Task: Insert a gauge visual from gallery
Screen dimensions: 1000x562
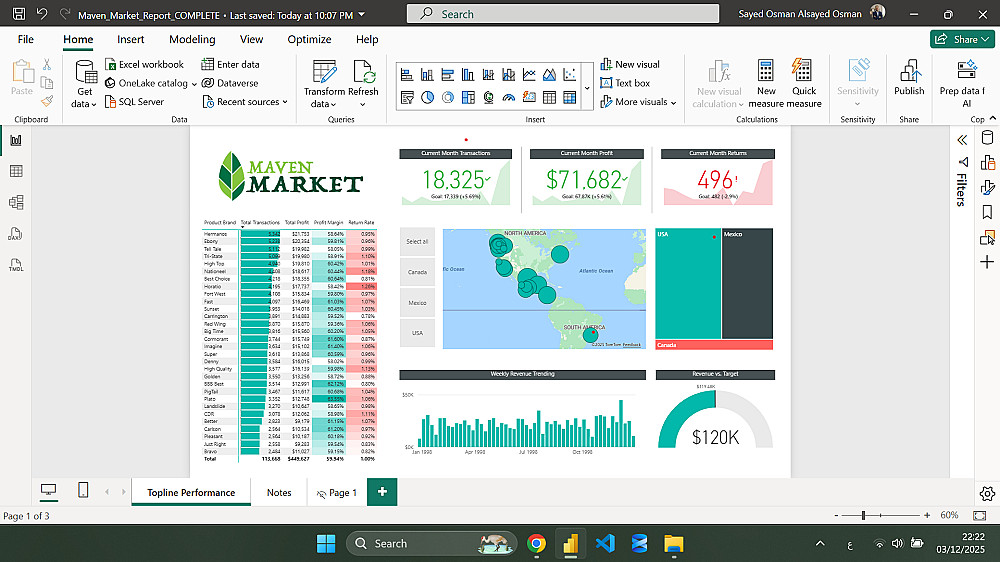Action: coord(509,98)
